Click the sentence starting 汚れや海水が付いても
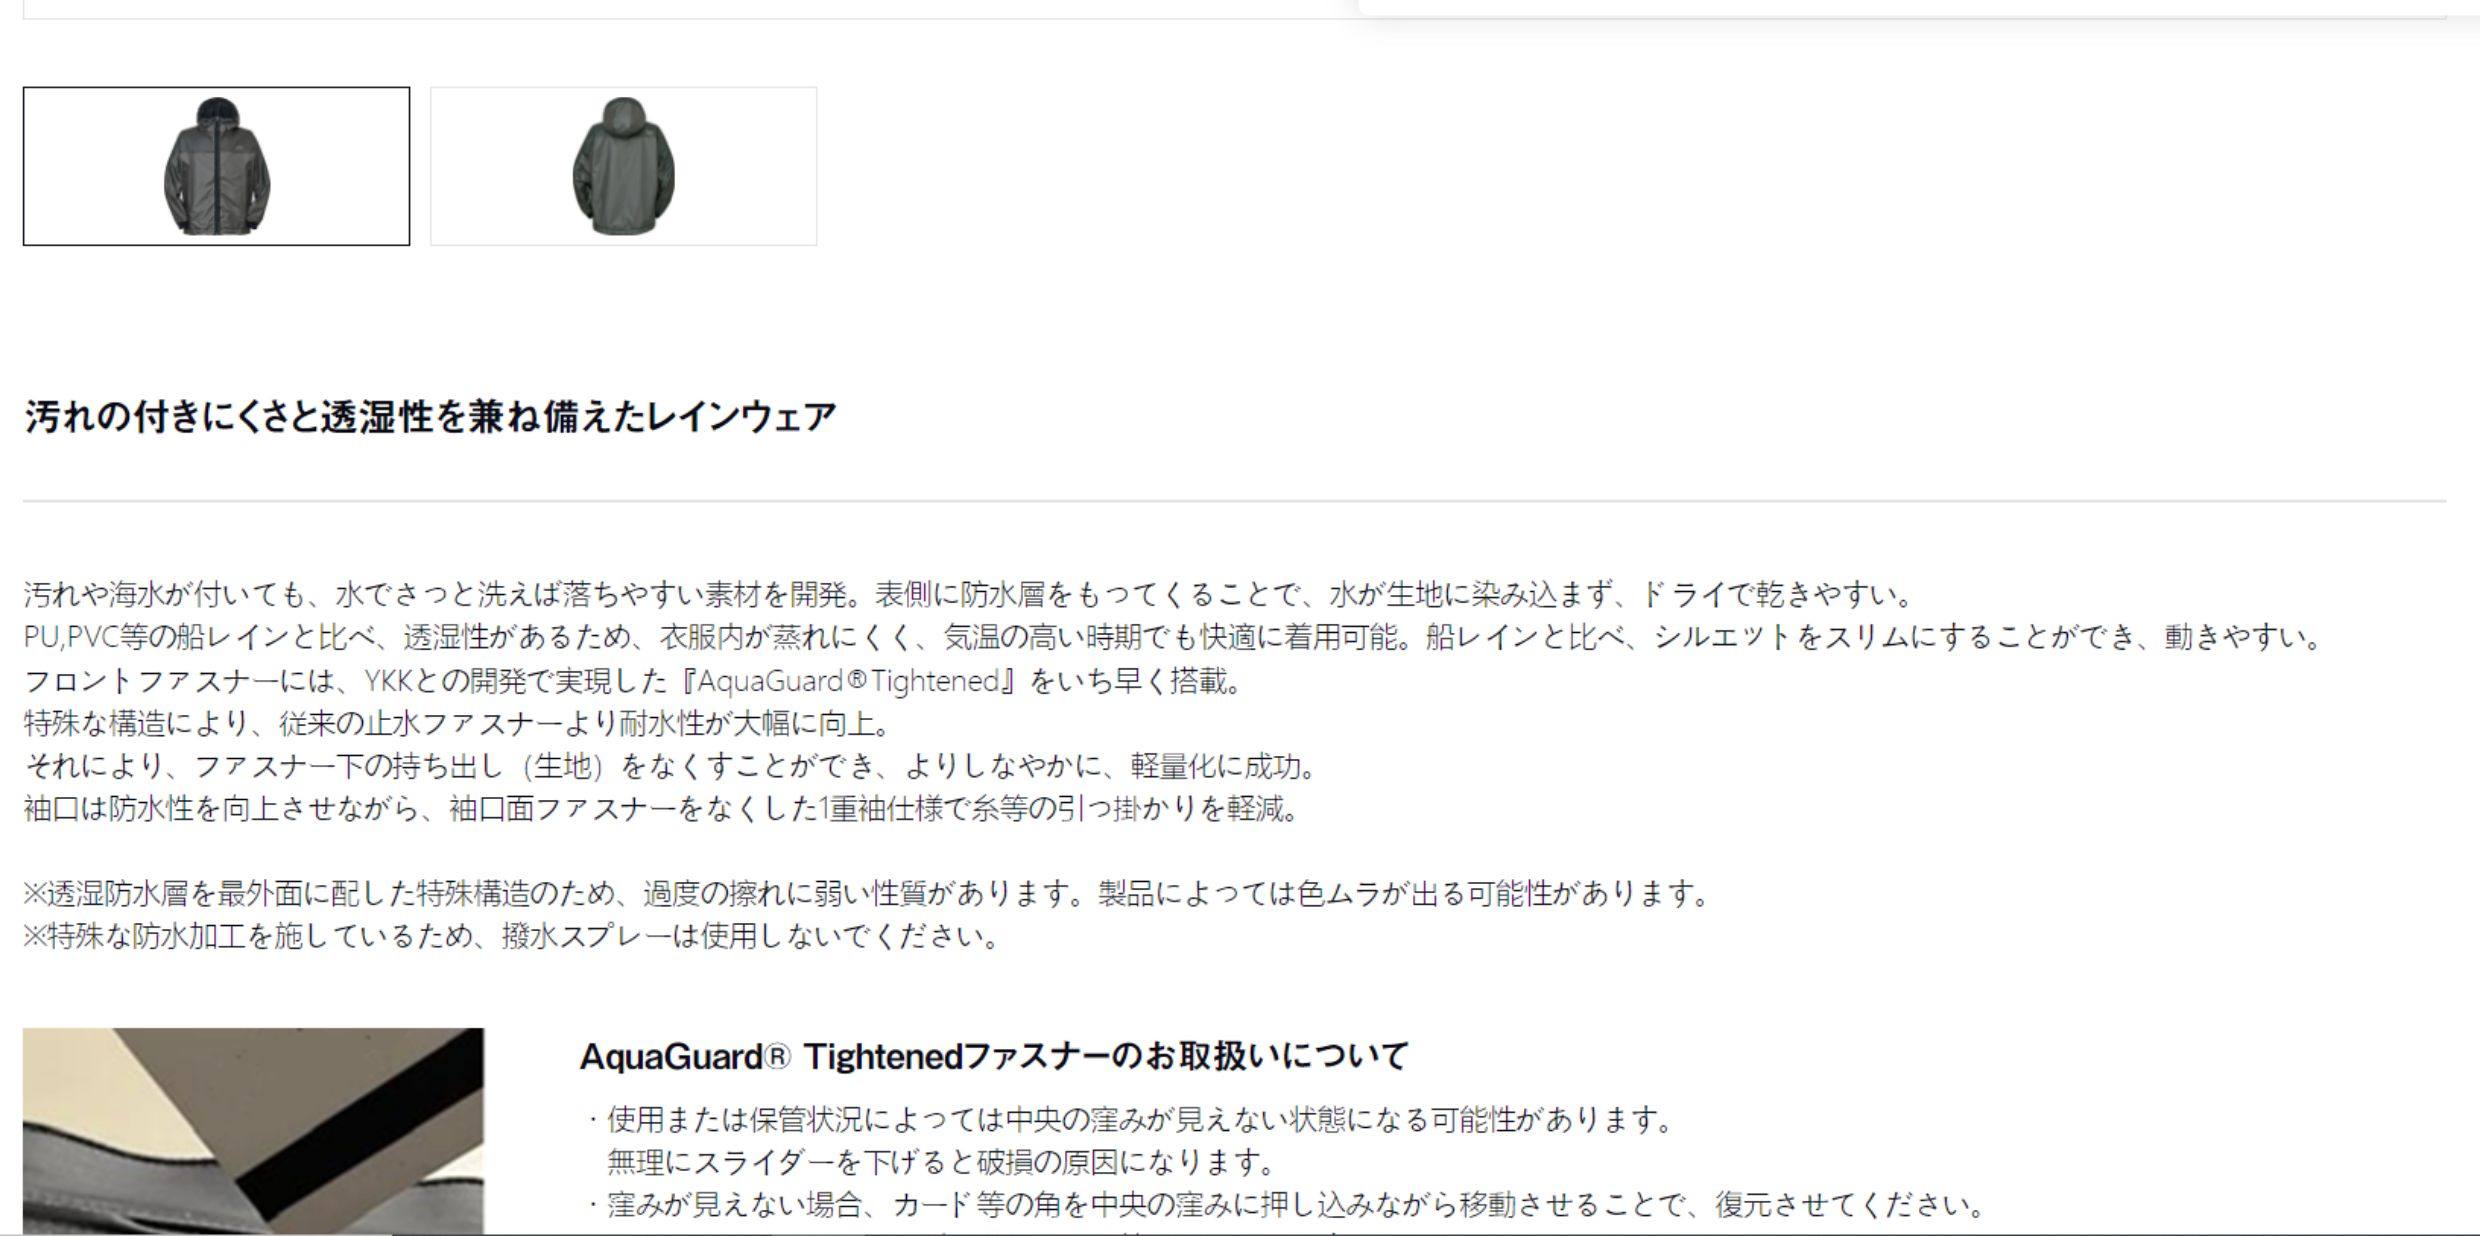 pos(968,595)
